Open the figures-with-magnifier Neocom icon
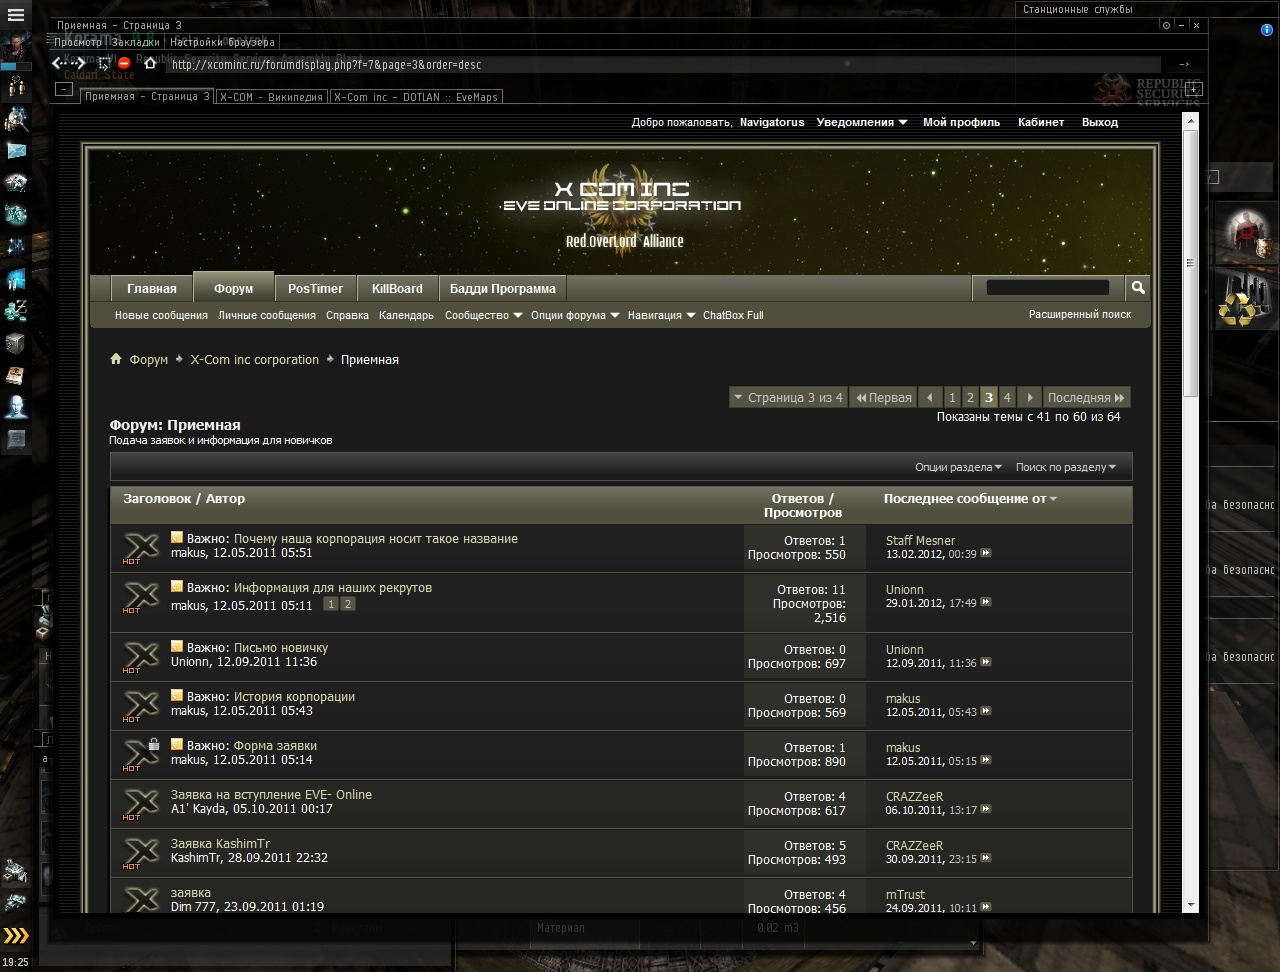The width and height of the screenshot is (1280, 972). tap(16, 119)
